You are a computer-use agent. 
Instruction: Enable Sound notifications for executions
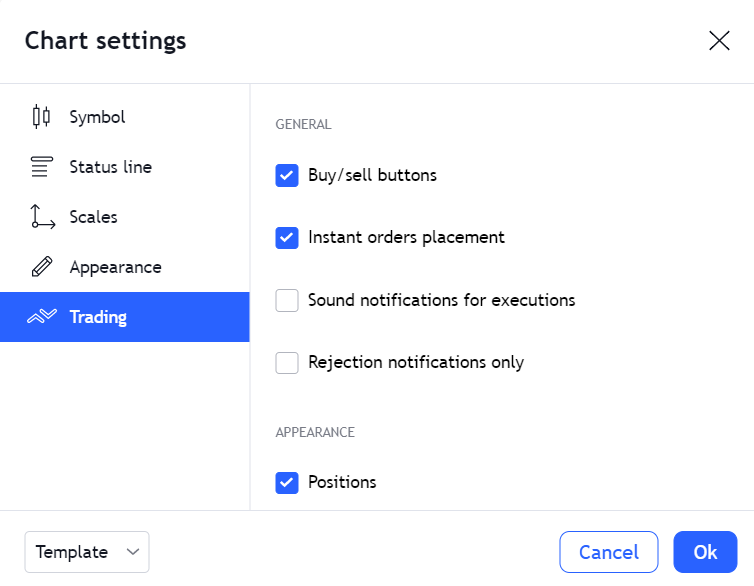pyautogui.click(x=287, y=300)
